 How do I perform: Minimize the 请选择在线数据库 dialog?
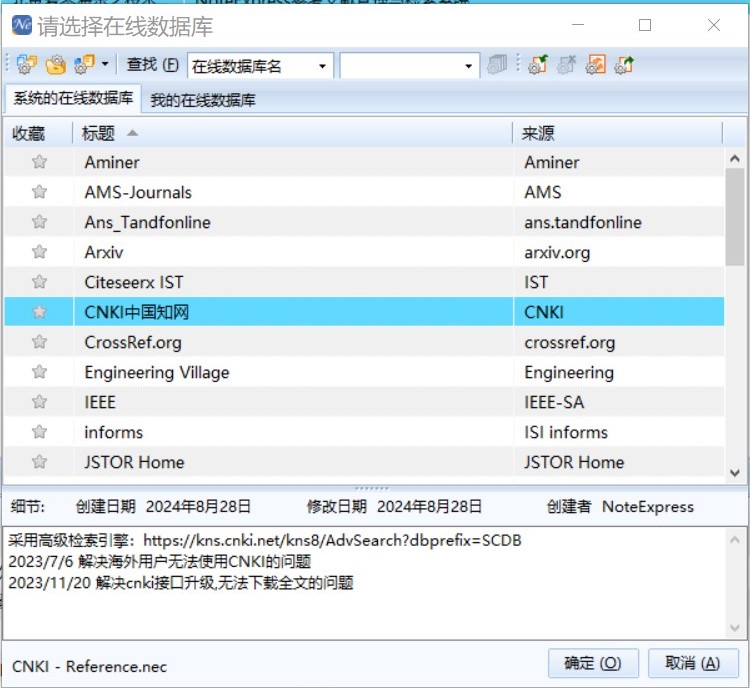(x=578, y=25)
